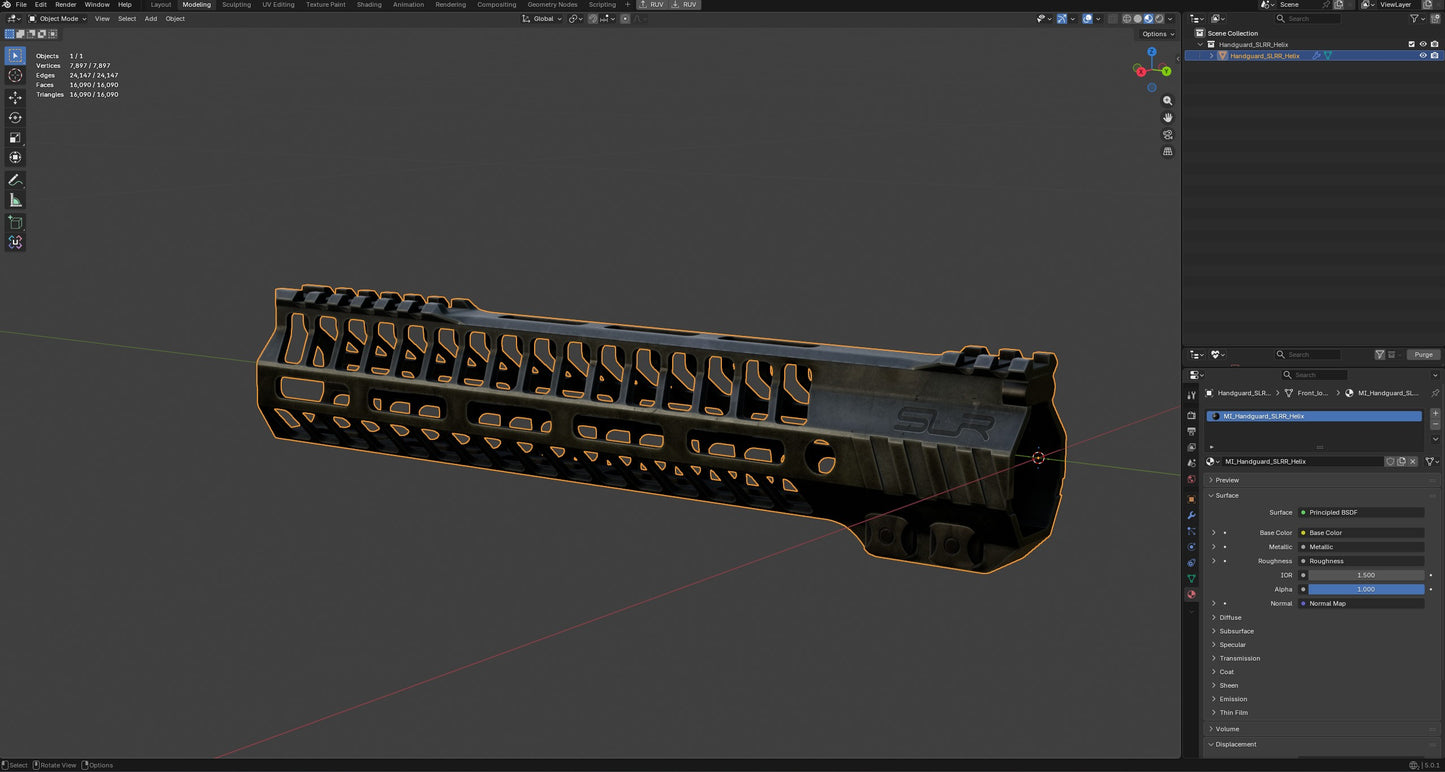Switch to solid viewport shading
1445x772 pixels.
point(1137,19)
